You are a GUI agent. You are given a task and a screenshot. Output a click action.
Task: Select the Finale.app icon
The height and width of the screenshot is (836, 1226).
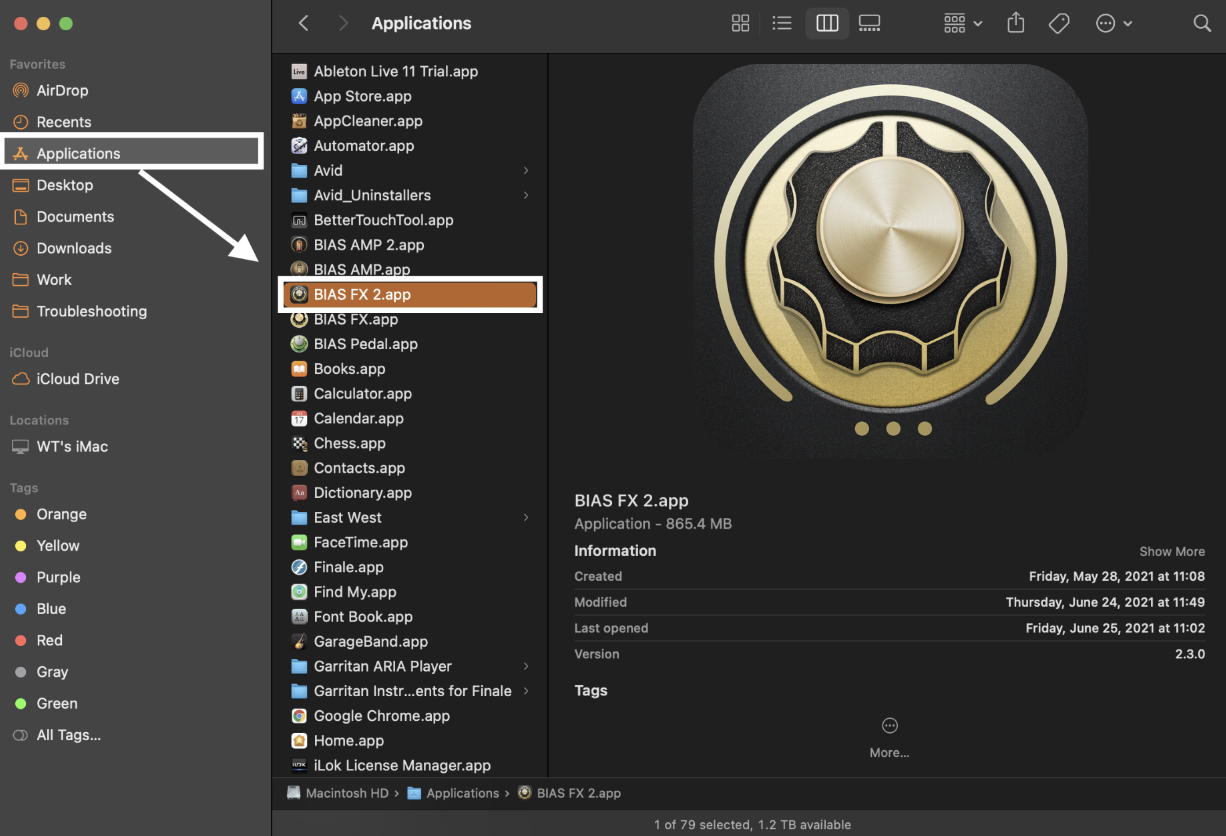tap(298, 567)
